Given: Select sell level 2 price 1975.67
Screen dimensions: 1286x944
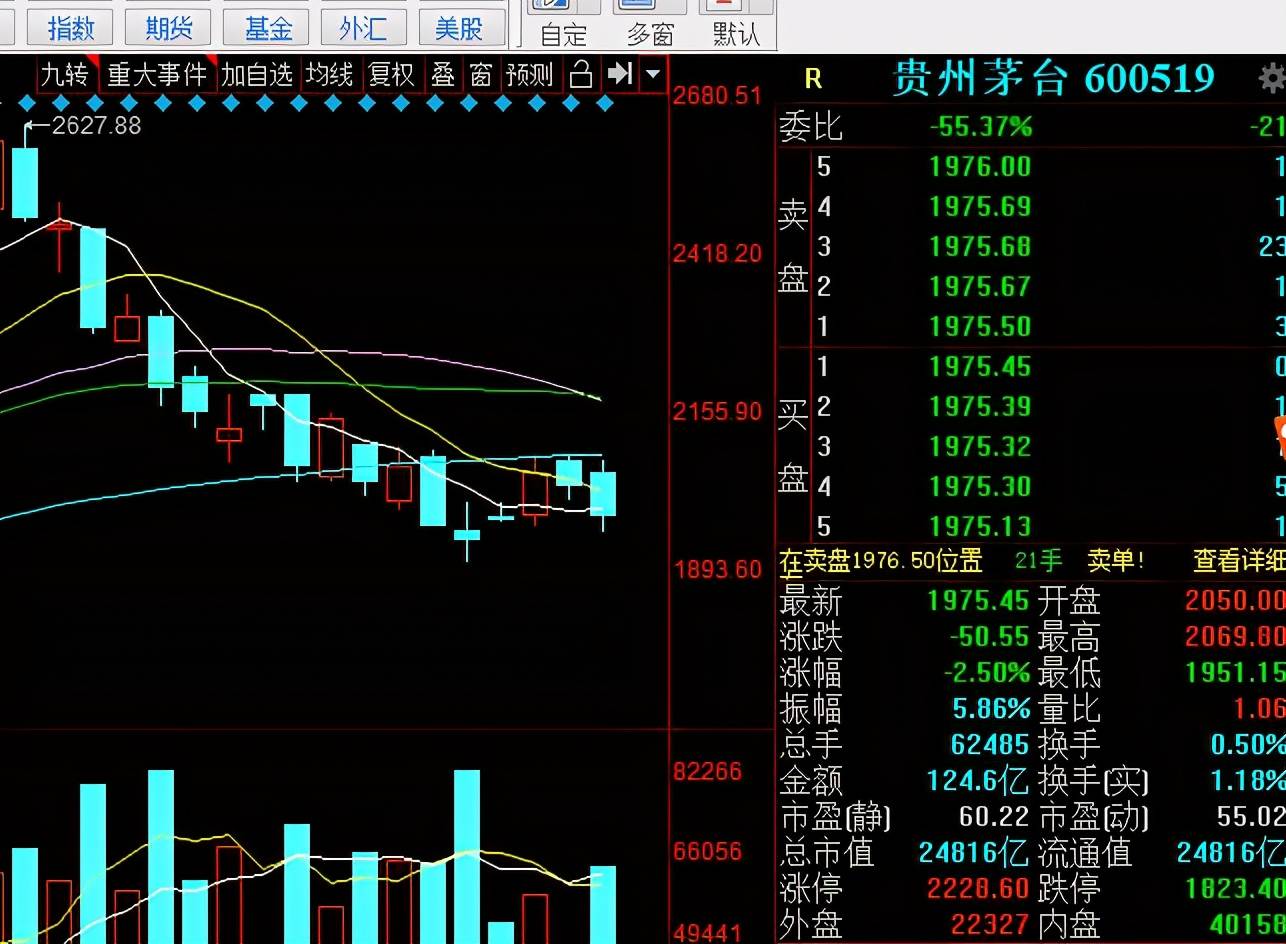Looking at the screenshot, I should 980,287.
